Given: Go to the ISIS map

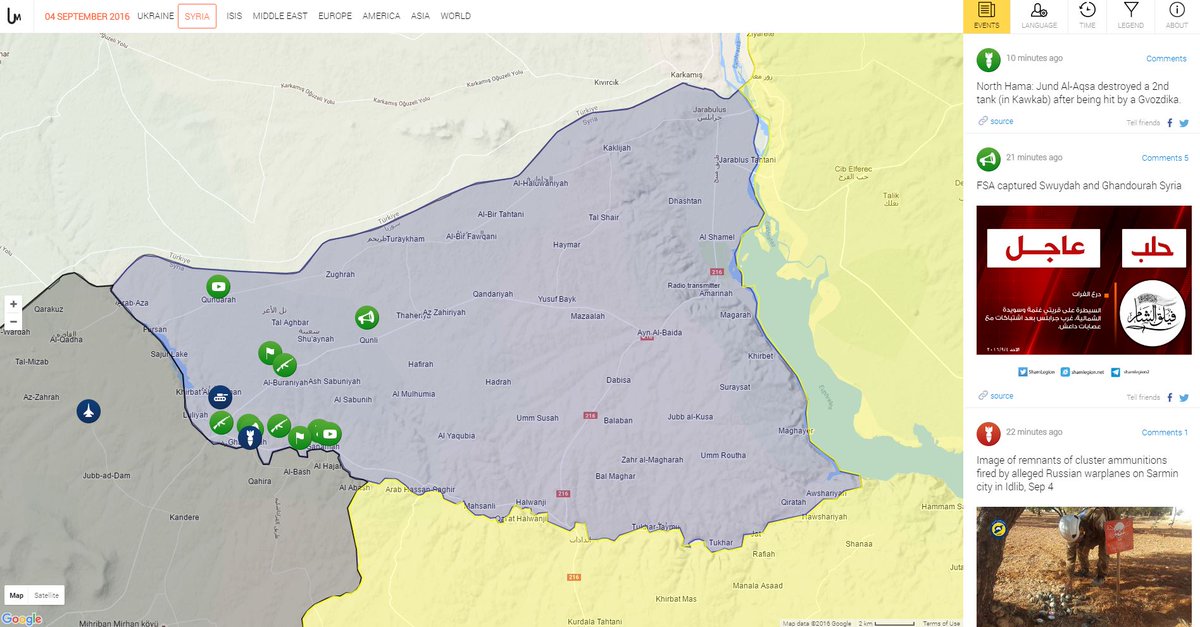Looking at the screenshot, I should click(x=234, y=16).
